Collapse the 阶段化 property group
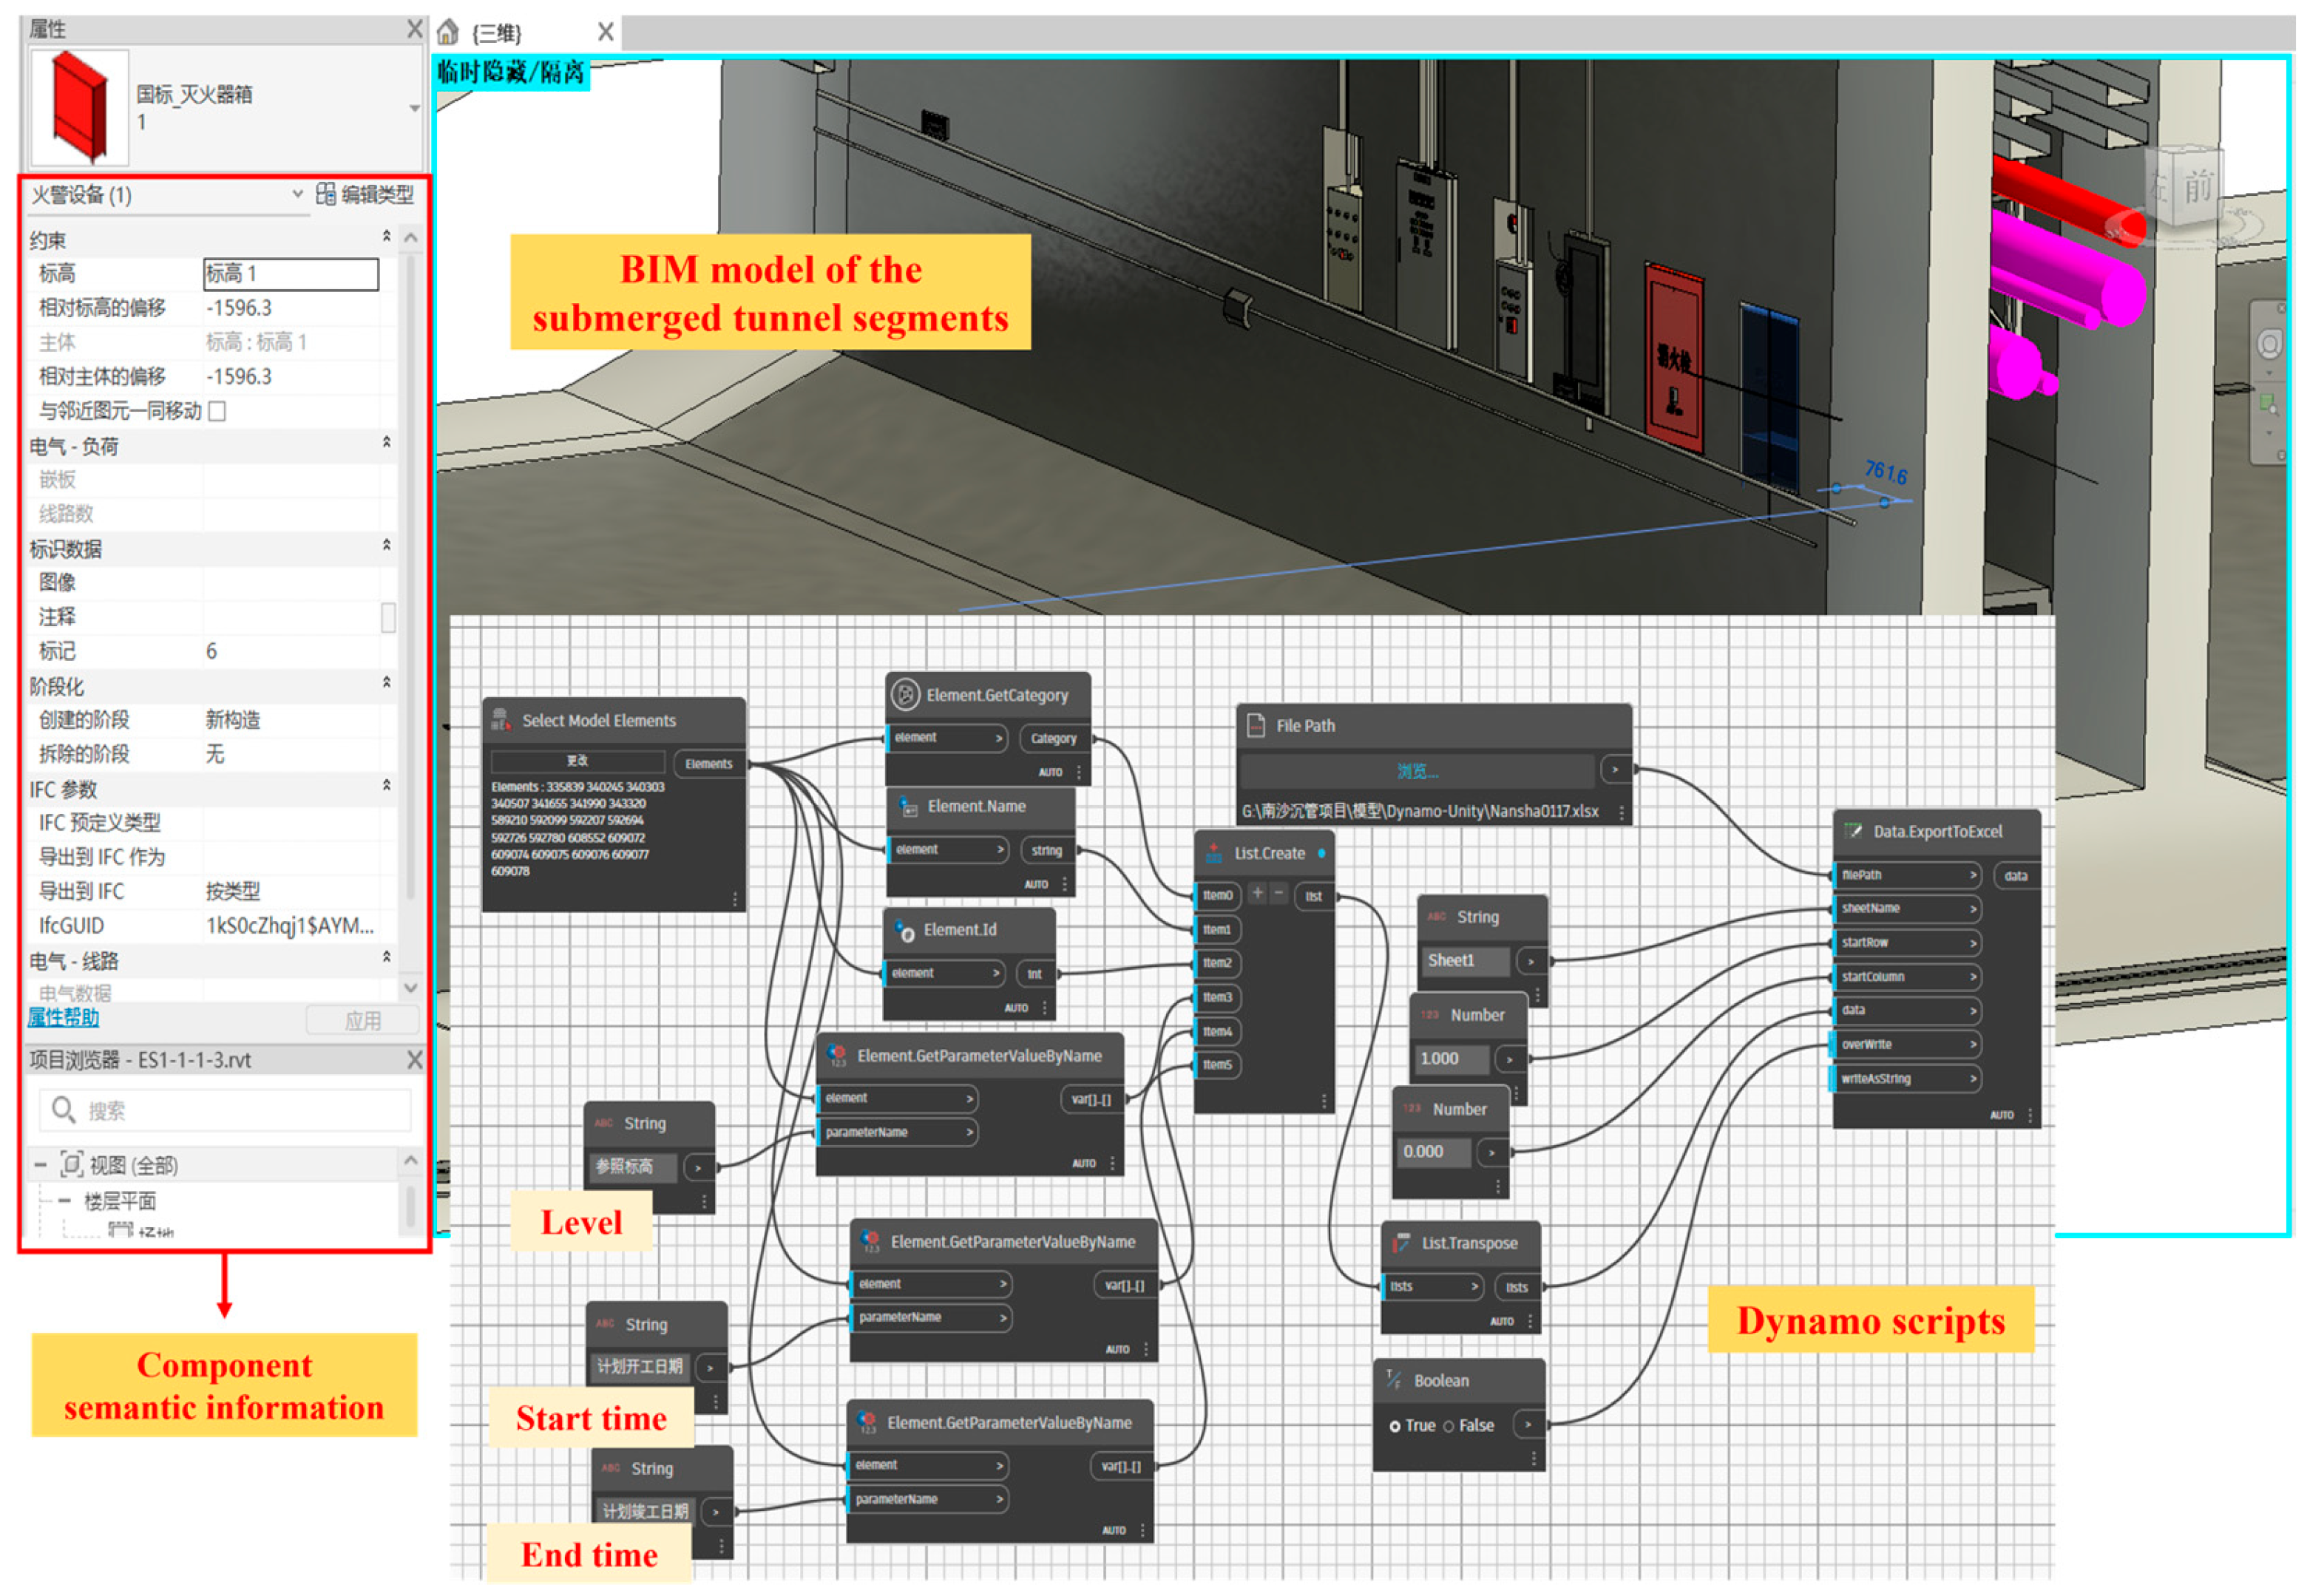The image size is (2310, 1596). point(386,683)
